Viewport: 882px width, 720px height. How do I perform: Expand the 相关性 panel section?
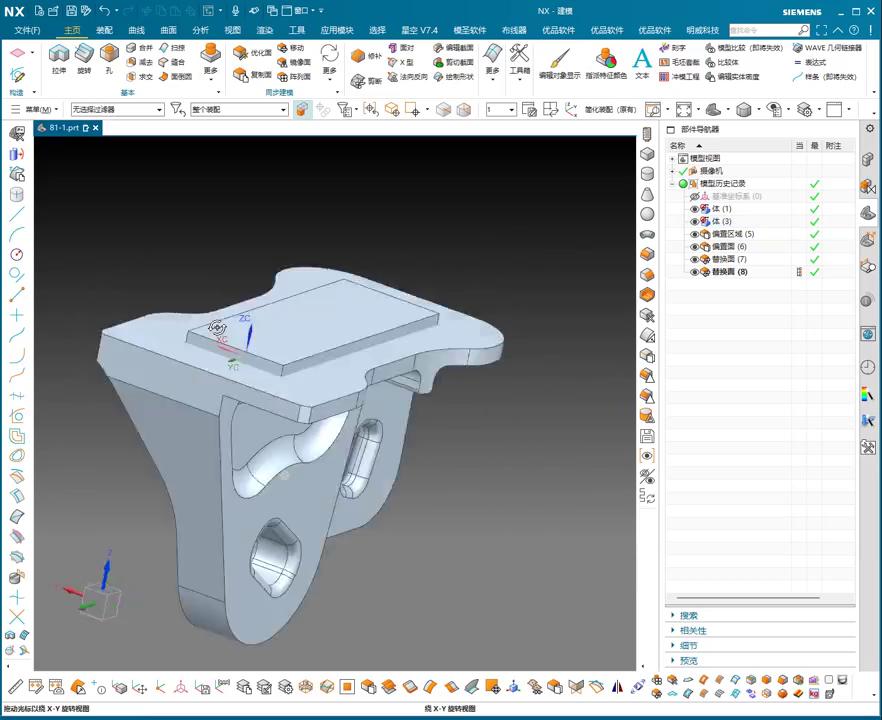pyautogui.click(x=693, y=631)
